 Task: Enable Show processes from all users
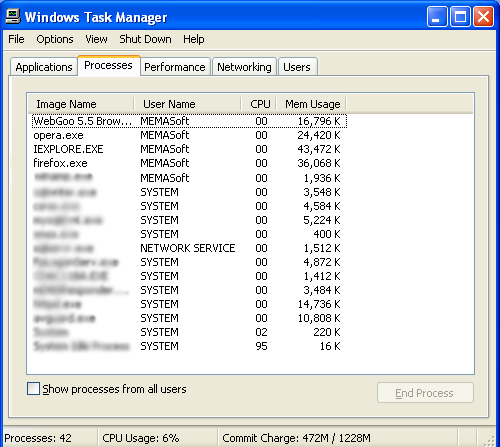(33, 389)
